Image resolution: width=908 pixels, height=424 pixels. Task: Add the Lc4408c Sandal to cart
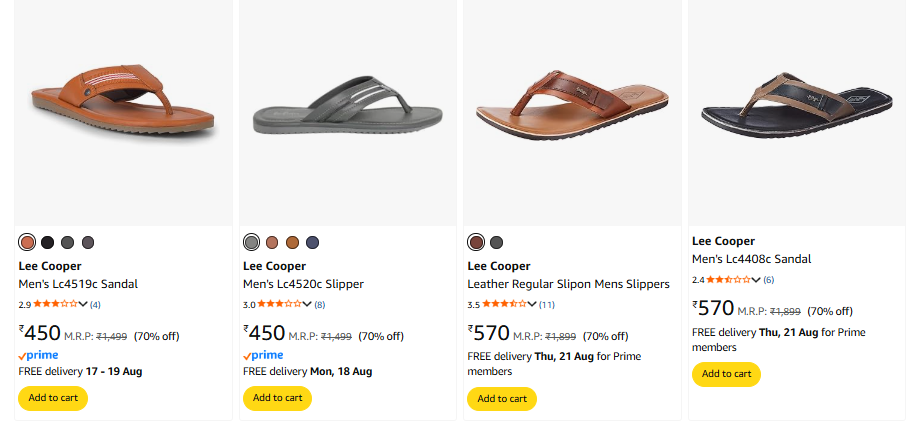click(x=726, y=374)
